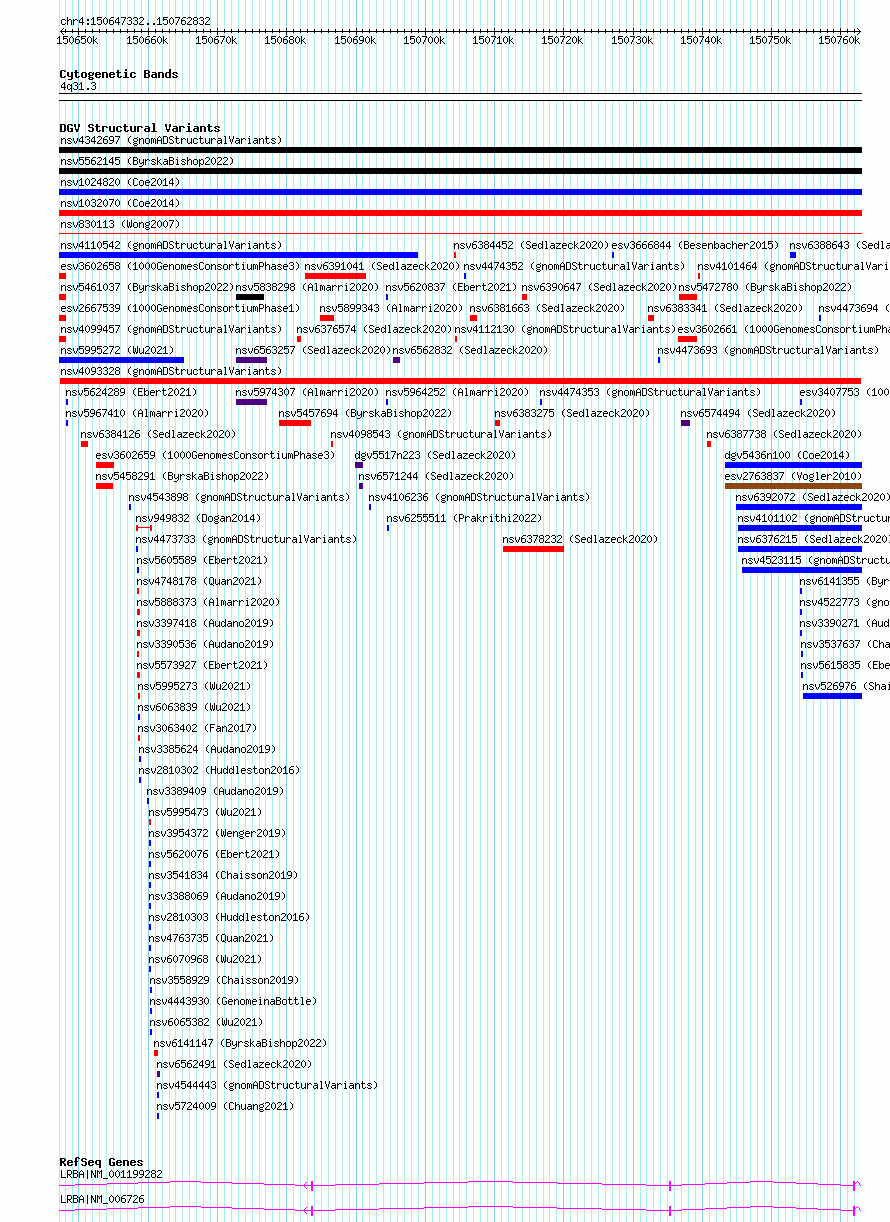Select nsv4099457 gnomADStructuralVariants label
This screenshot has height=1222, width=890.
tap(171, 329)
